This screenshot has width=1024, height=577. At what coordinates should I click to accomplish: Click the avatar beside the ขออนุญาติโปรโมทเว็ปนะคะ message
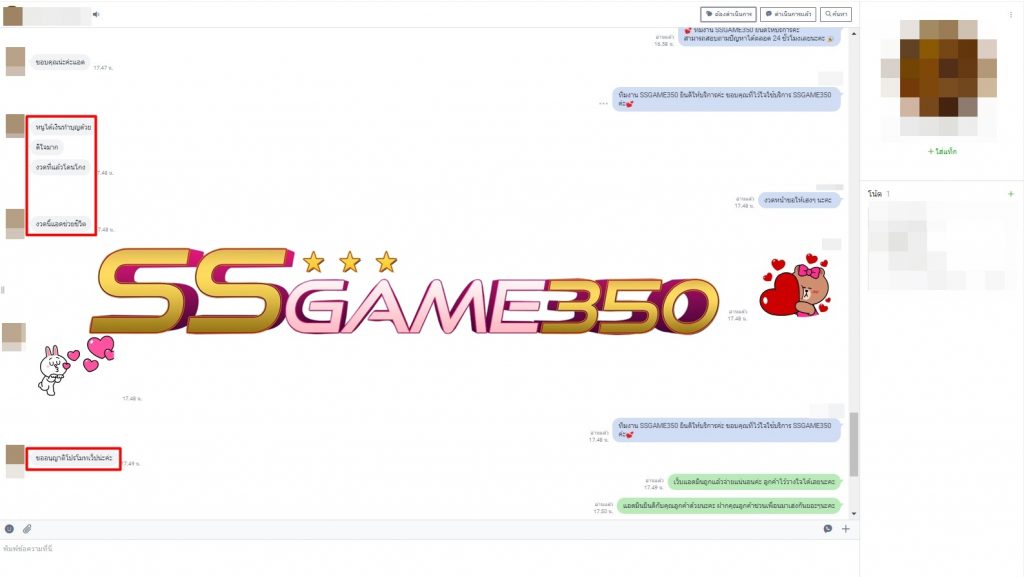click(15, 461)
